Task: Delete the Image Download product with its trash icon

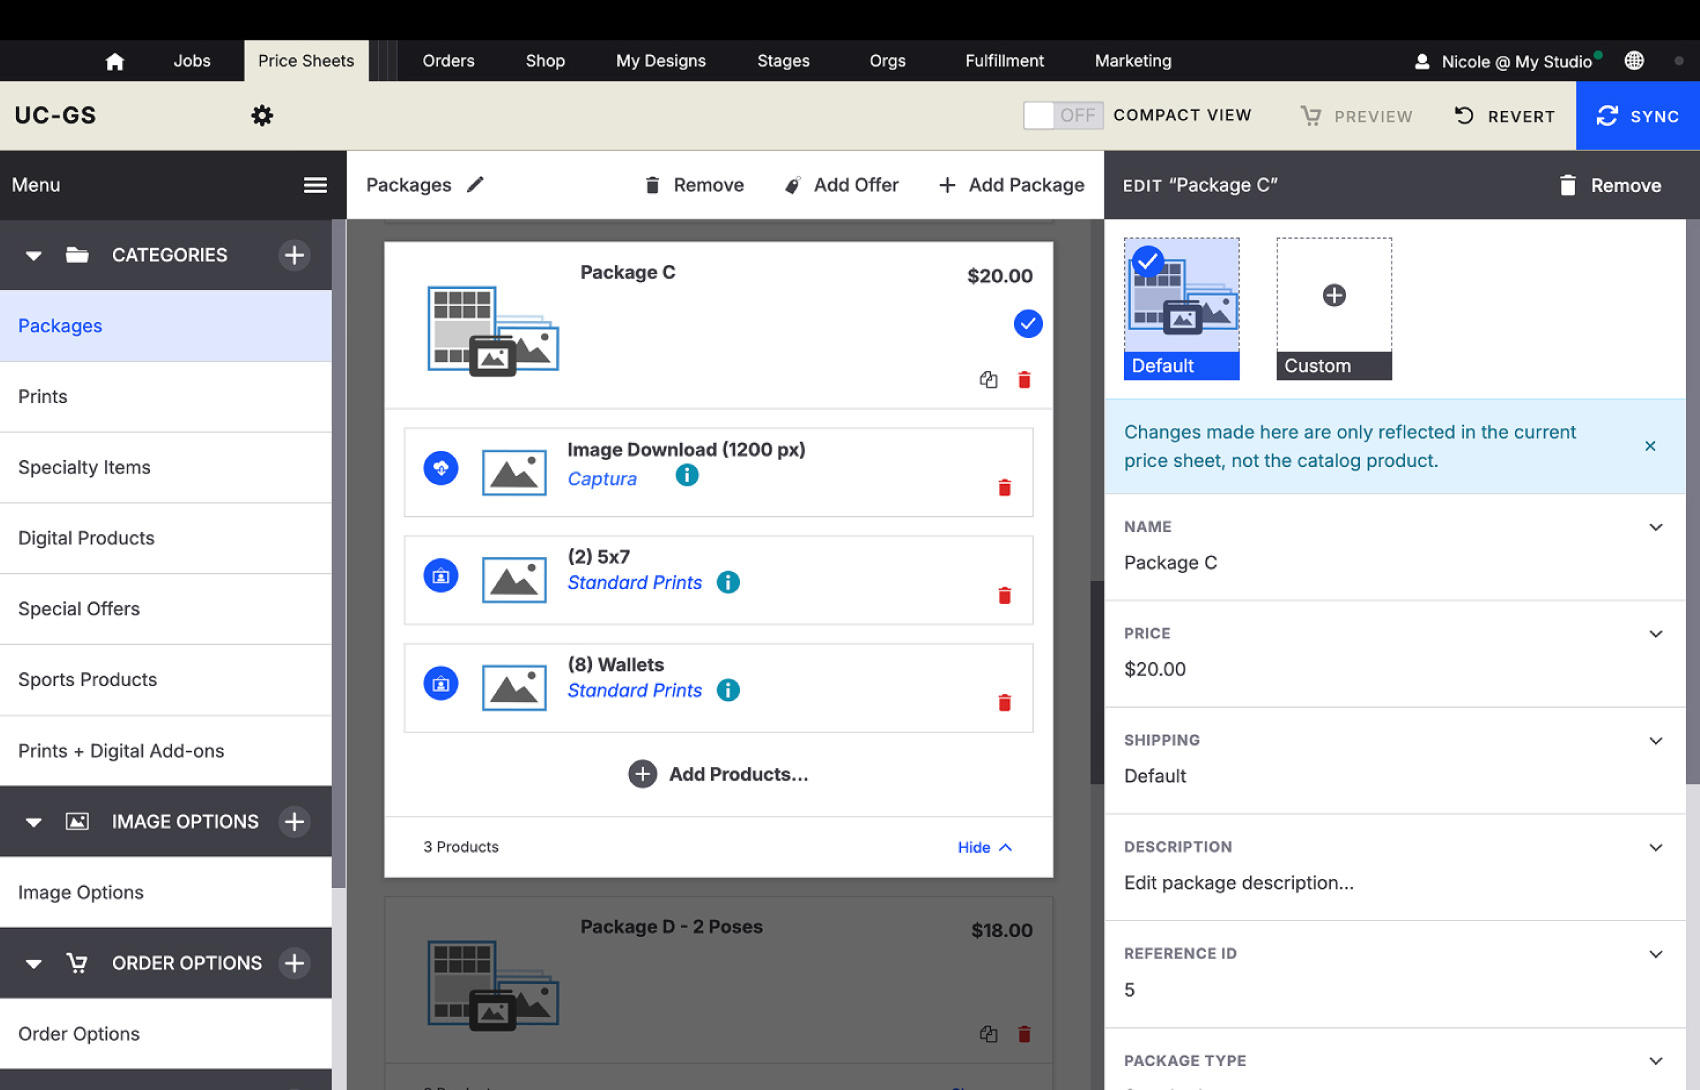Action: pyautogui.click(x=1004, y=488)
